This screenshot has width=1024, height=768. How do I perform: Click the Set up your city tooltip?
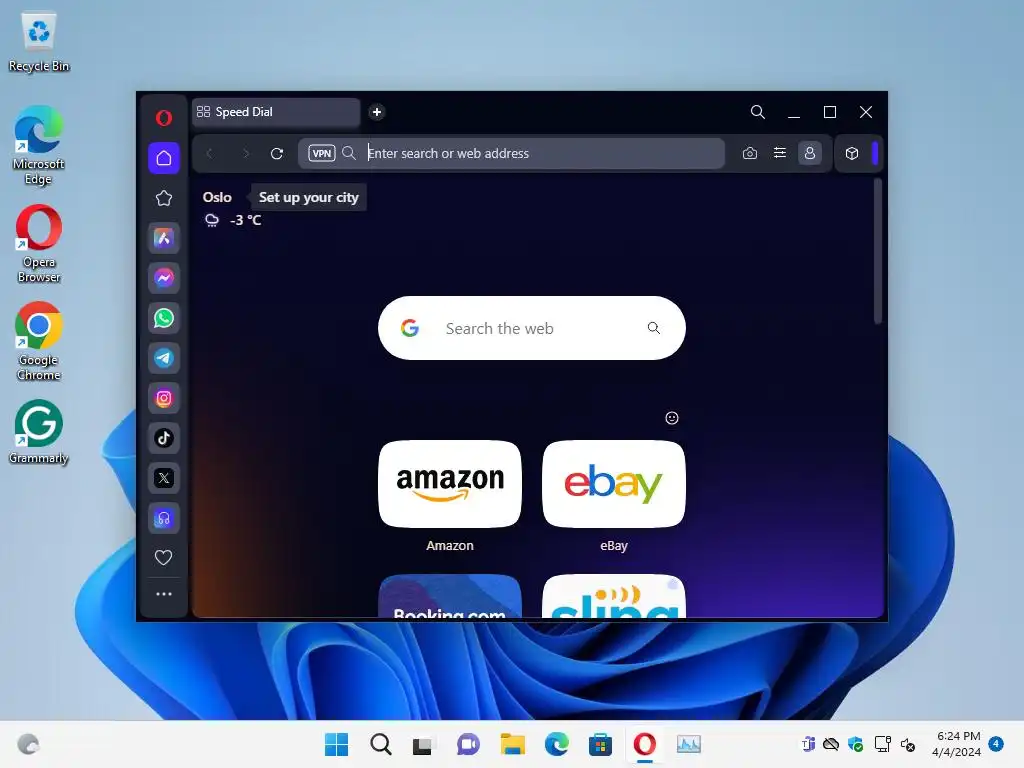point(308,197)
